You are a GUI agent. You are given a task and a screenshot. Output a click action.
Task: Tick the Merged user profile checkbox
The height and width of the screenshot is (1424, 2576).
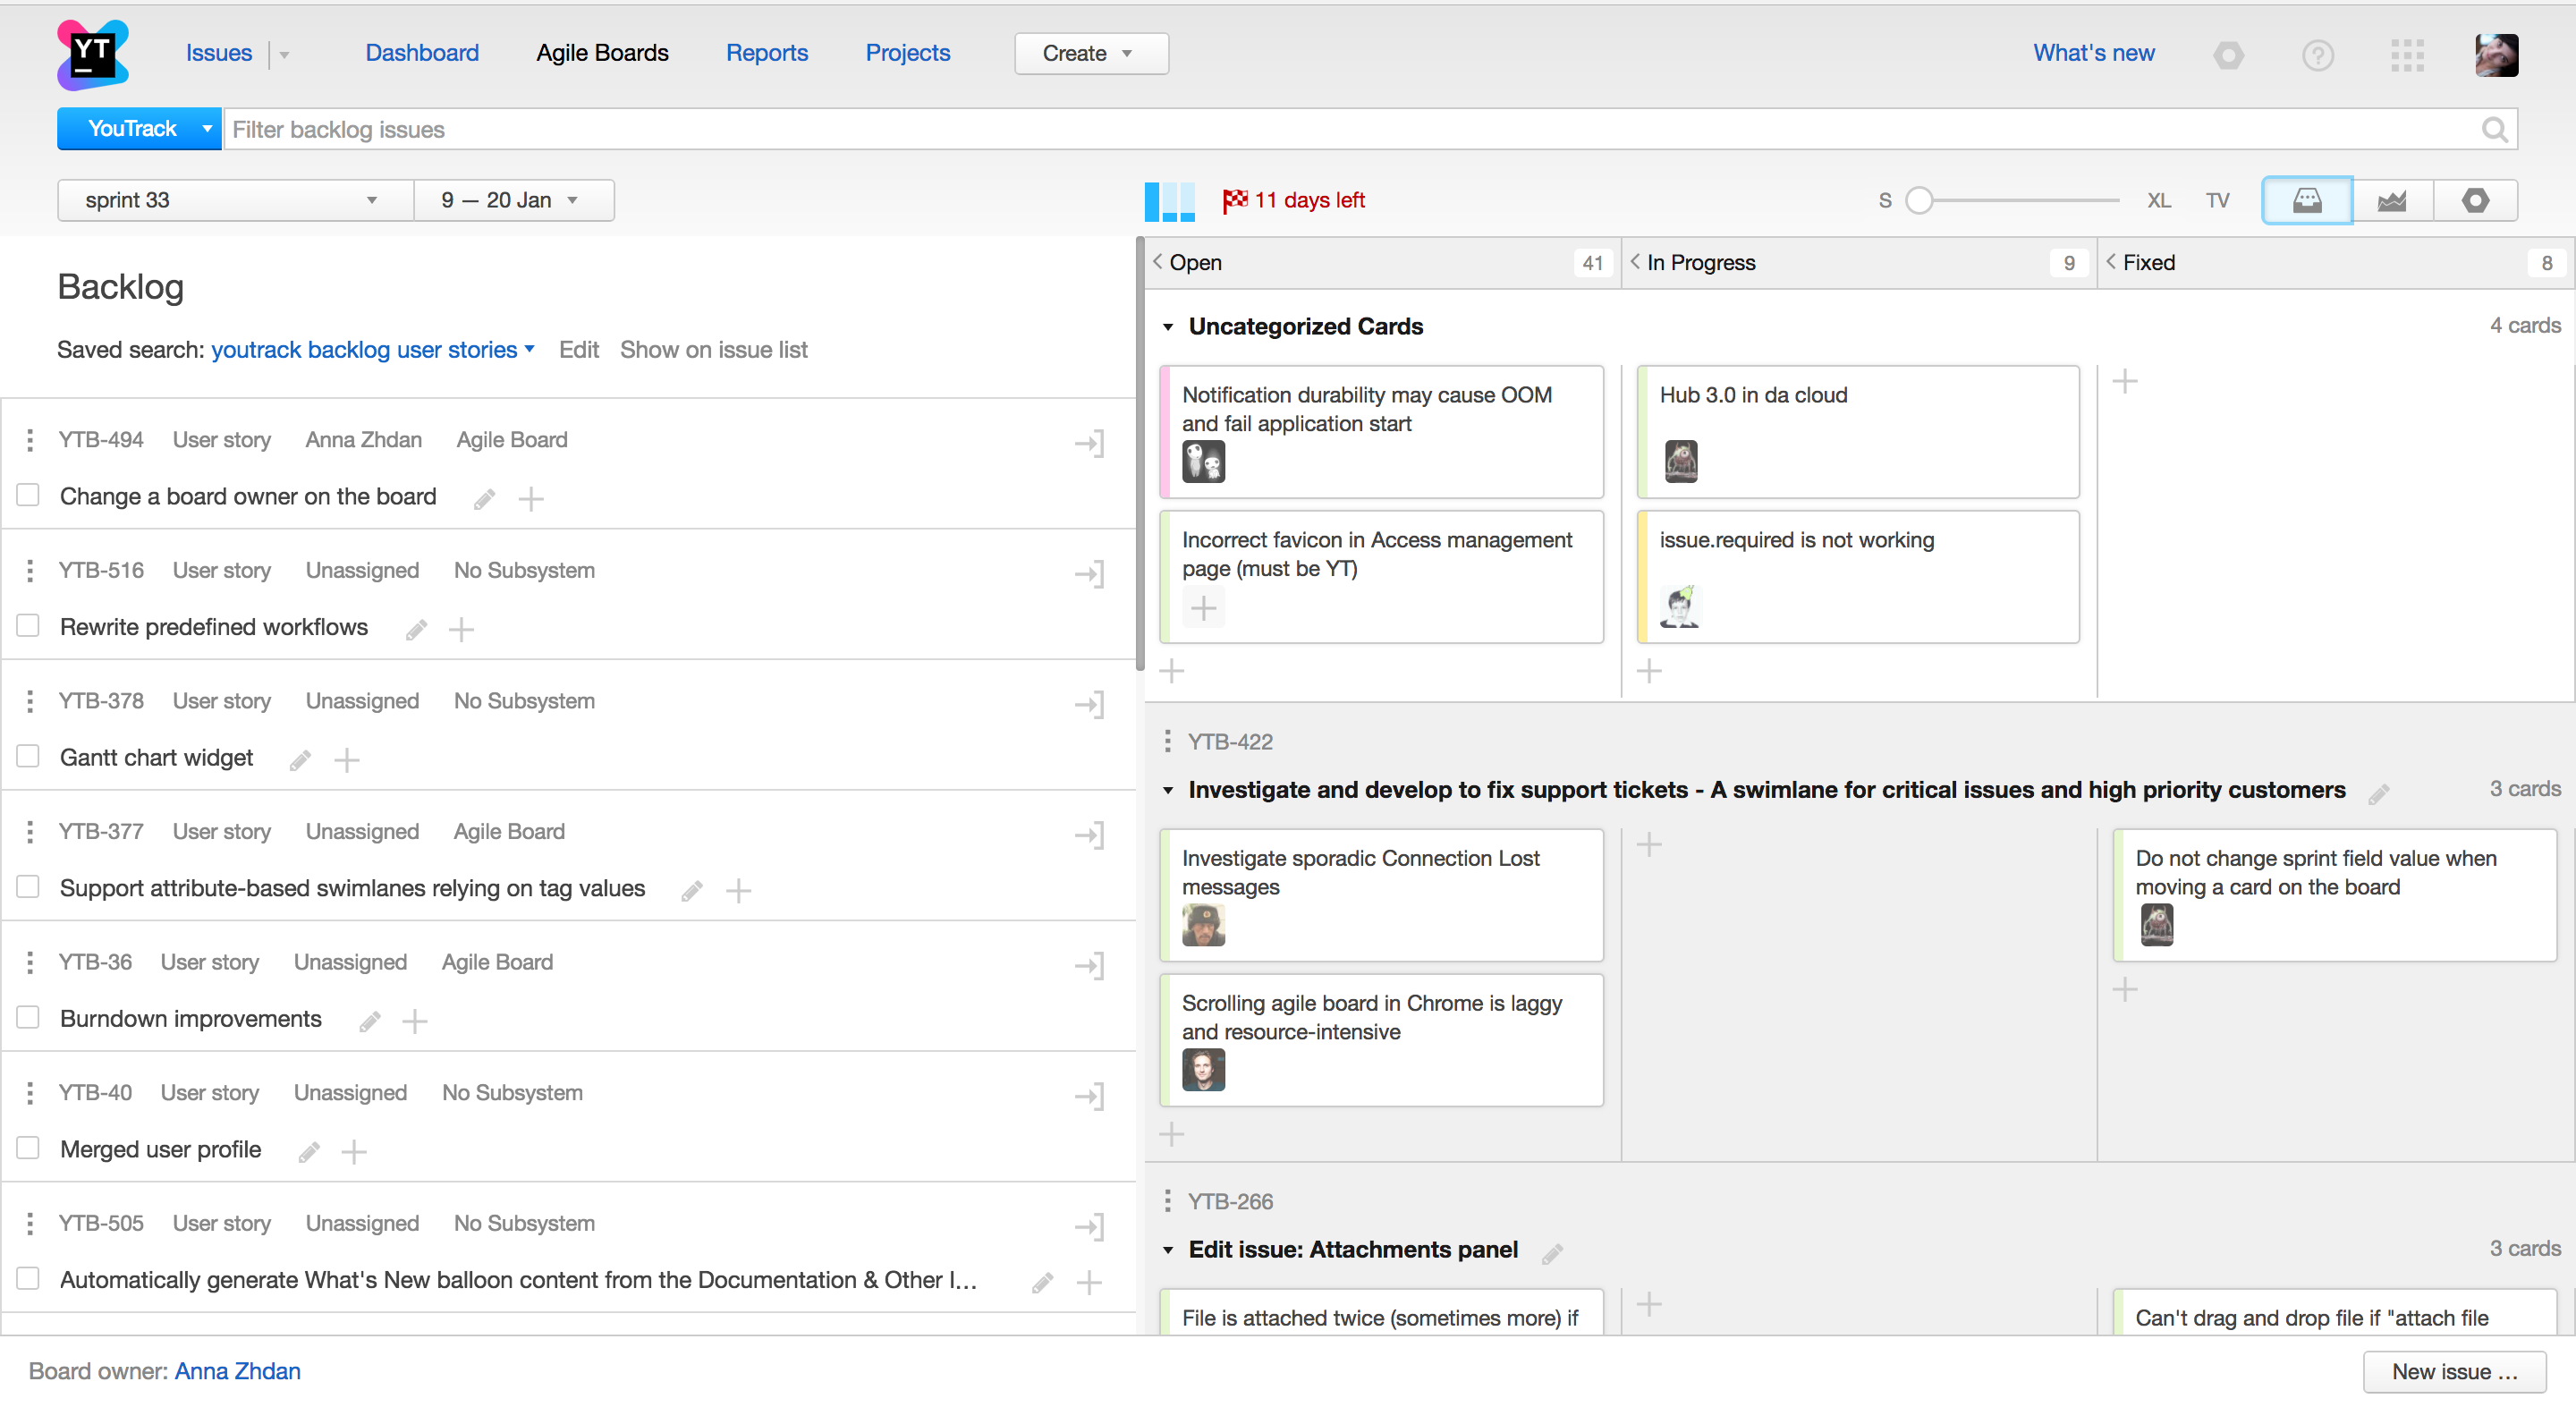(28, 1148)
